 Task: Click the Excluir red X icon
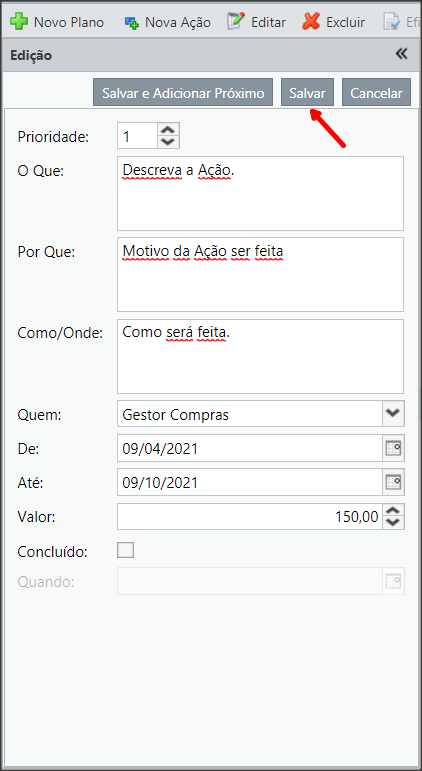tap(311, 22)
